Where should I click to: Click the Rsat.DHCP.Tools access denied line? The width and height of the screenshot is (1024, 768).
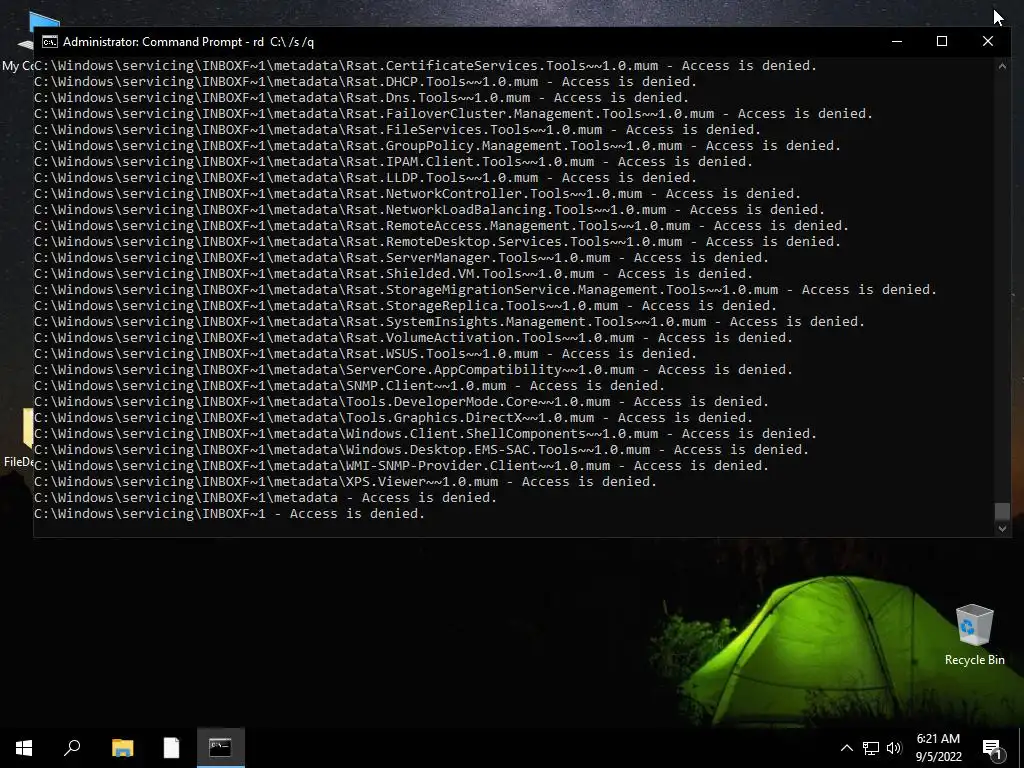pyautogui.click(x=366, y=82)
